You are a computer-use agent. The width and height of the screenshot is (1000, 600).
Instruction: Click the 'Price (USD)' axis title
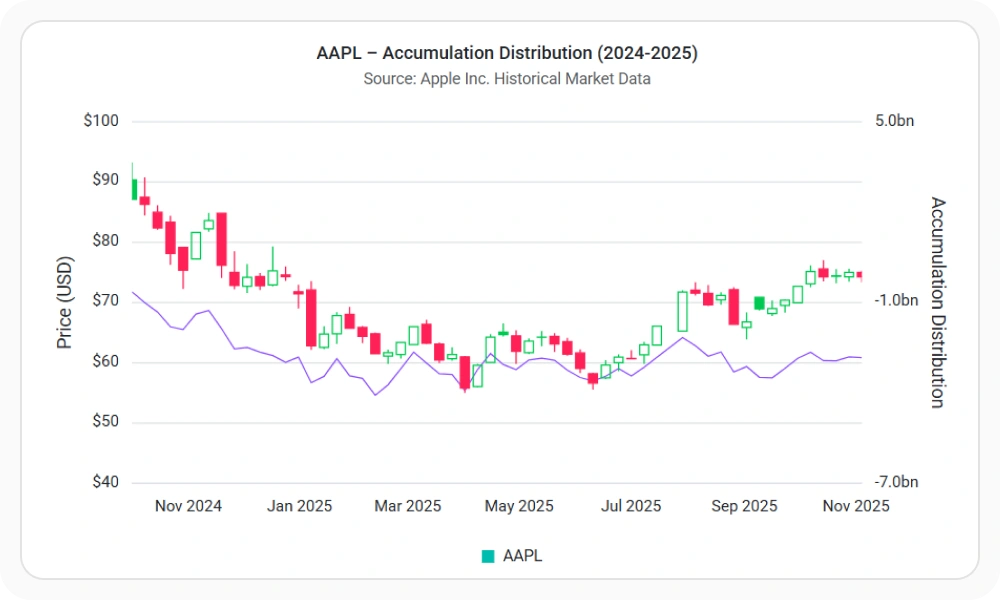pos(64,302)
